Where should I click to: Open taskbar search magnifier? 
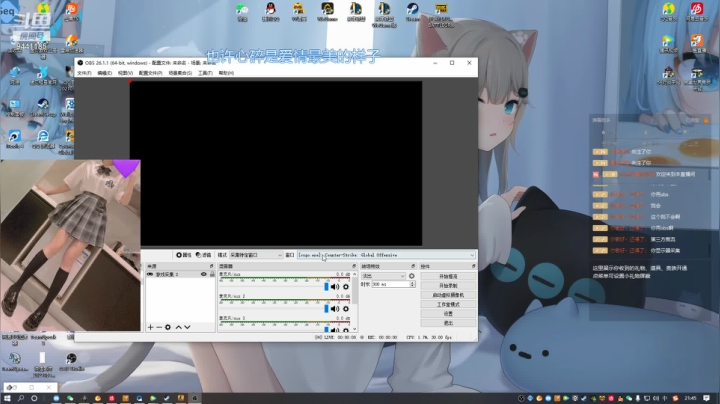coord(21,398)
